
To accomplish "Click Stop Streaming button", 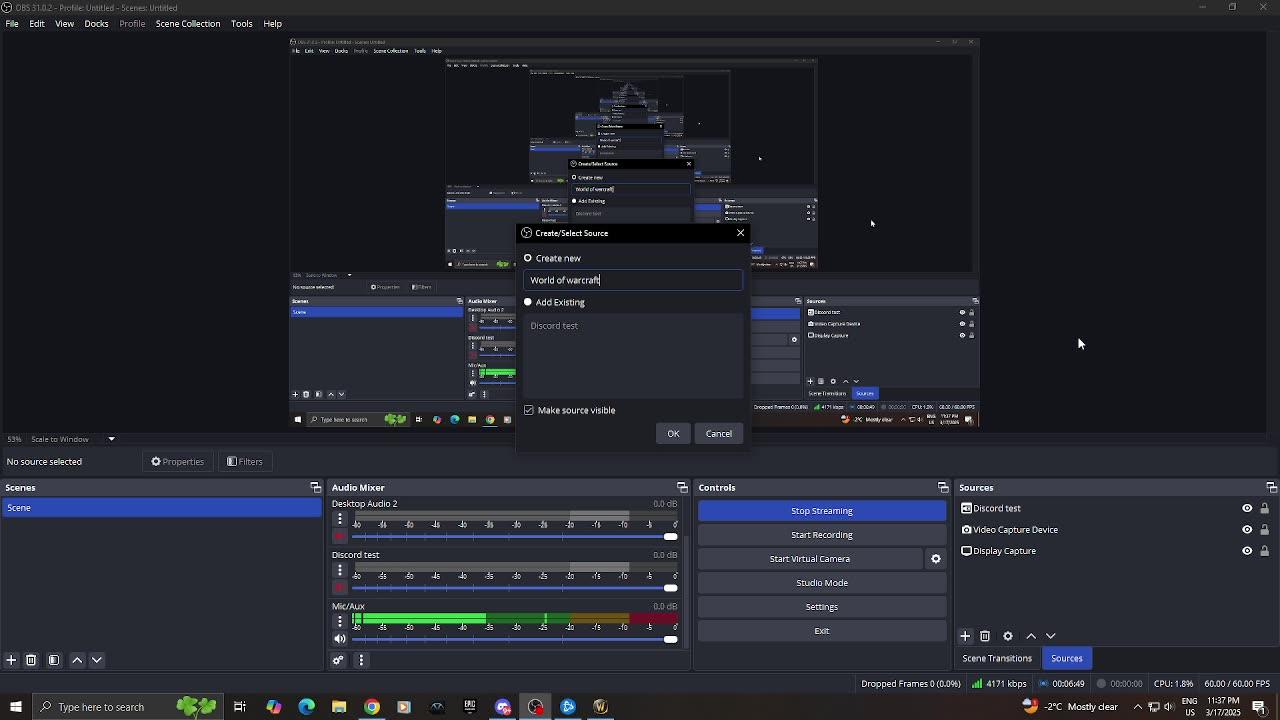I will pyautogui.click(x=822, y=511).
